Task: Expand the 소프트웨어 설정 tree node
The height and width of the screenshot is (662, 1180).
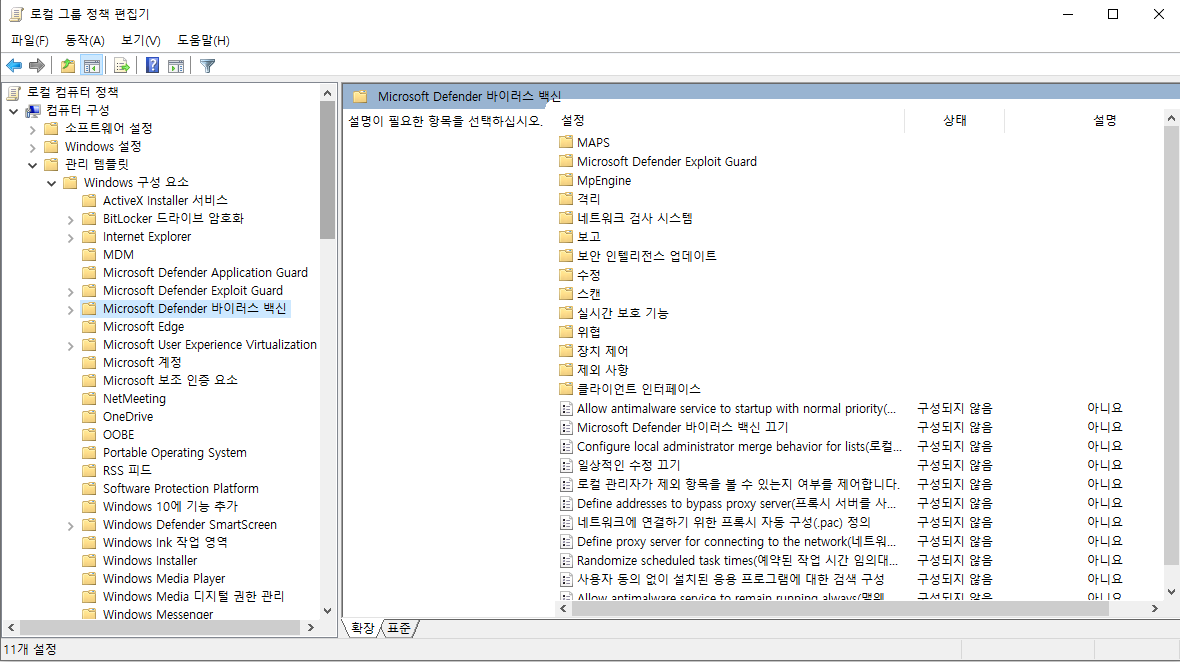Action: coord(32,129)
